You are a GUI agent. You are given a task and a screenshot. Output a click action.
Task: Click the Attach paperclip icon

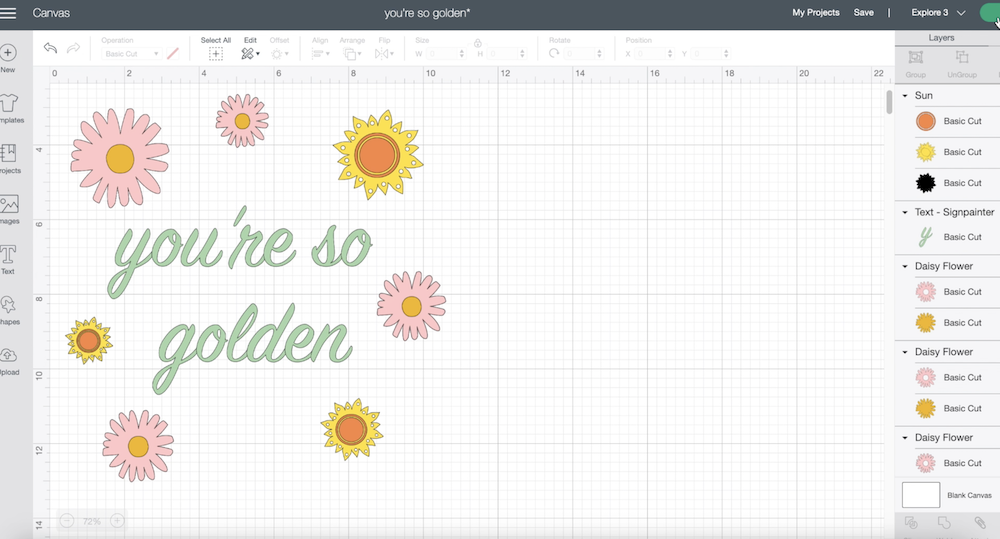click(x=980, y=523)
